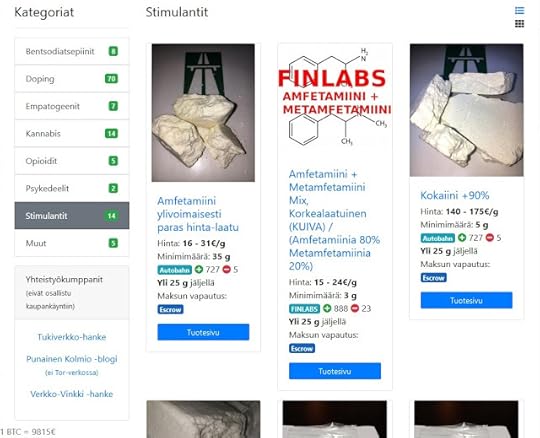This screenshot has width=540, height=438.
Task: Open the Tukiverkko-hanke partner link
Action: point(72,337)
